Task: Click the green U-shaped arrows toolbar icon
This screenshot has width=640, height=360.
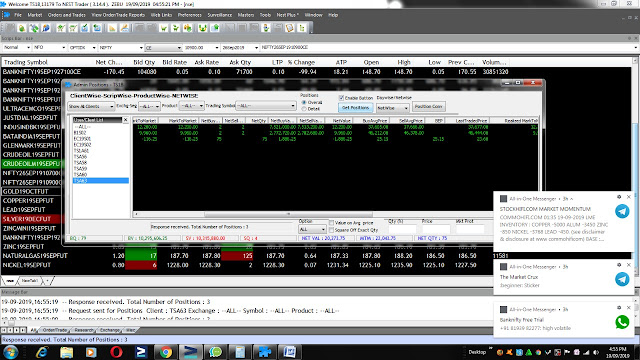Action: coord(202,28)
